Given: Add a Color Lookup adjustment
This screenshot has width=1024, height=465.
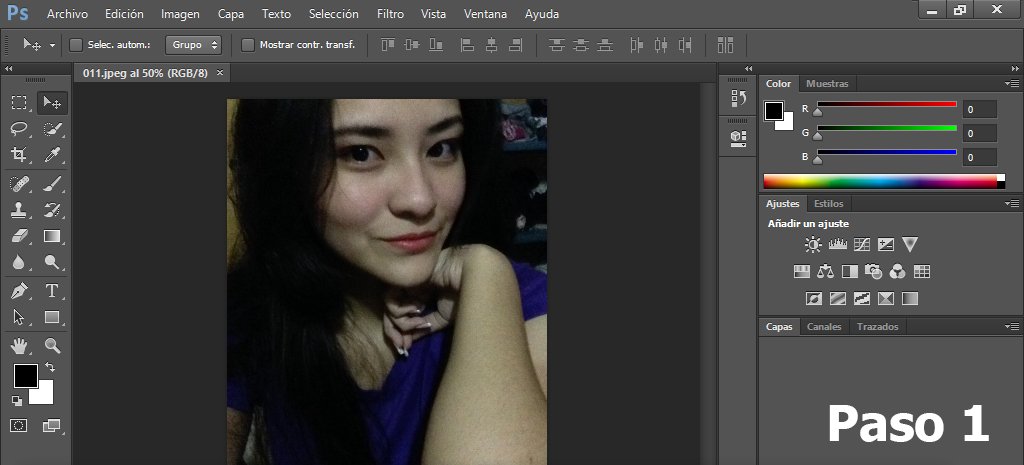Looking at the screenshot, I should coord(921,271).
